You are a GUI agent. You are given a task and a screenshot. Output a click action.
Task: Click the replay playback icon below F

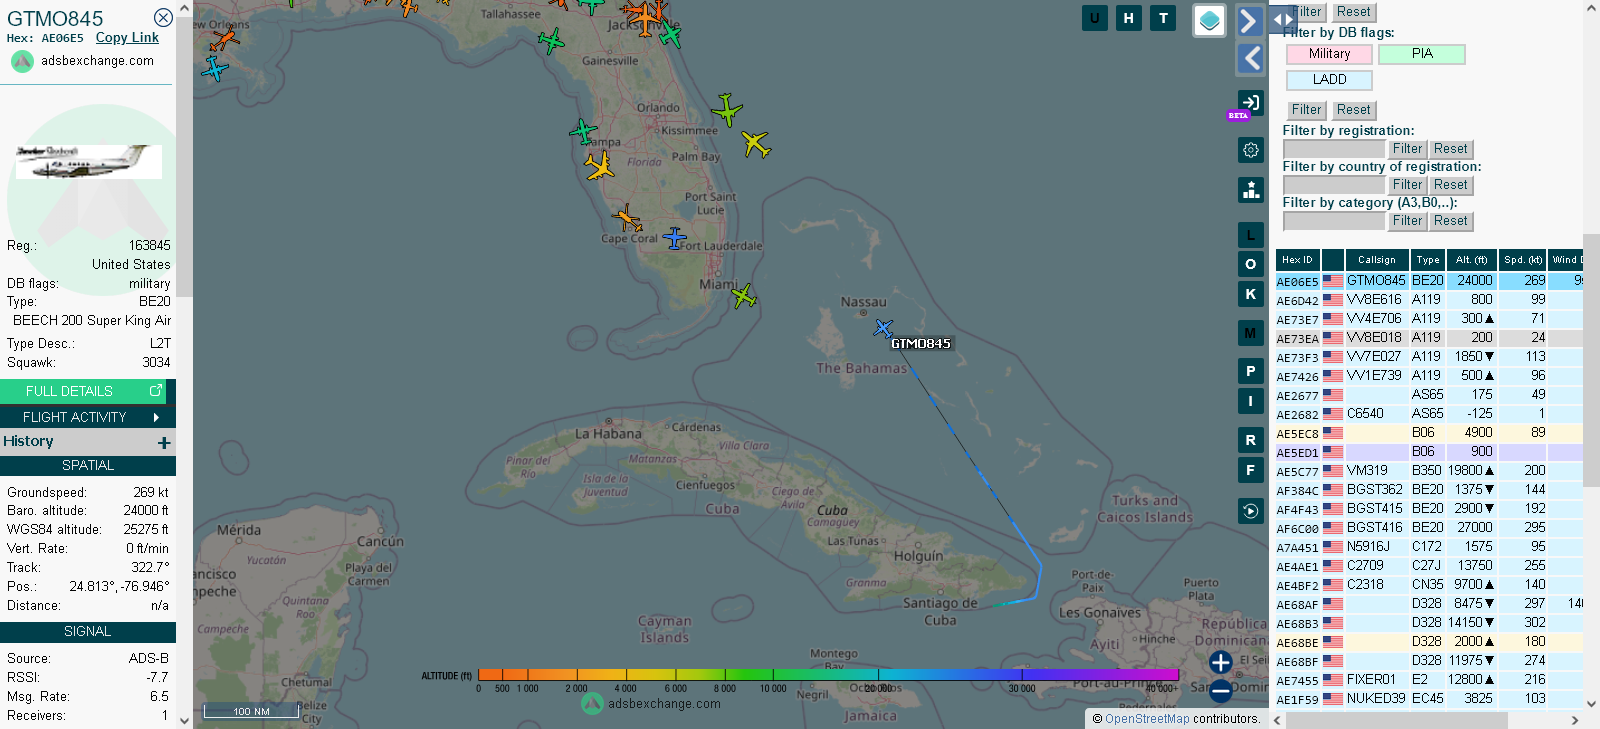tap(1250, 511)
